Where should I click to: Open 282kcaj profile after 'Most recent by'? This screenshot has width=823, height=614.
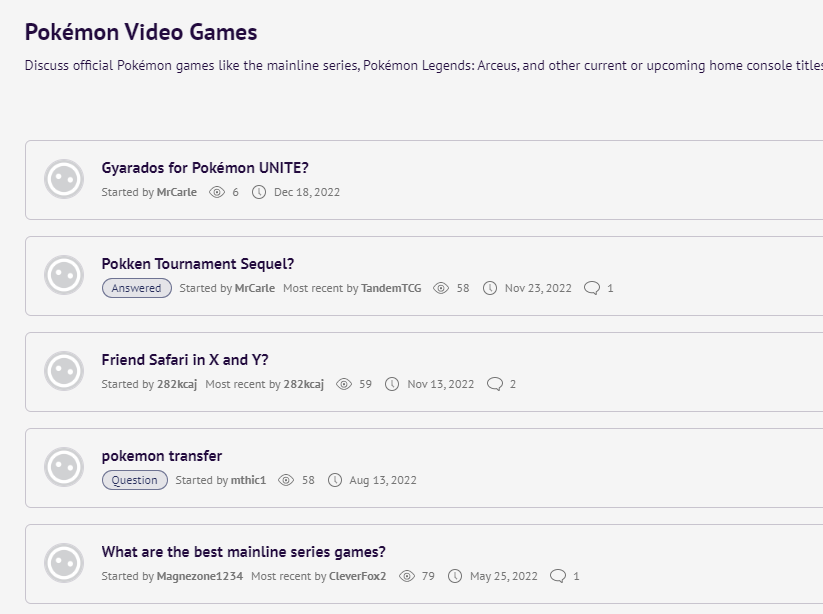pos(304,385)
